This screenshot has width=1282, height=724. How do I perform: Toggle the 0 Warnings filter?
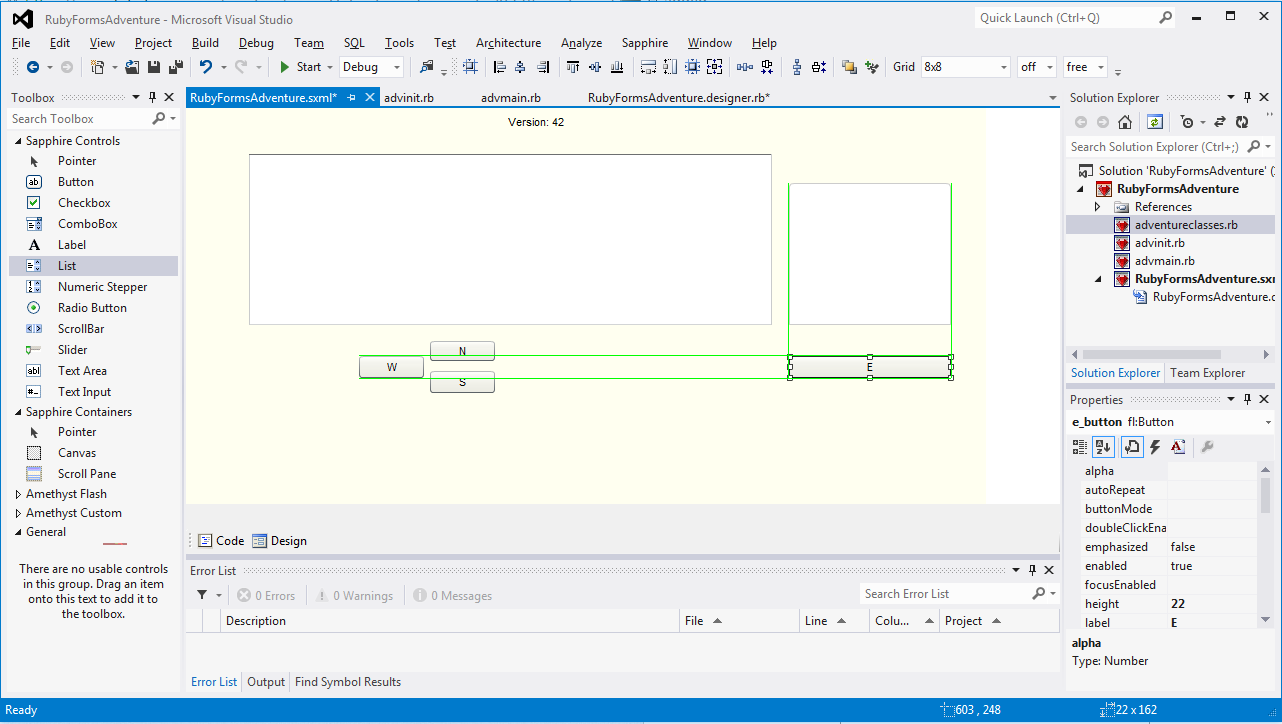(354, 595)
